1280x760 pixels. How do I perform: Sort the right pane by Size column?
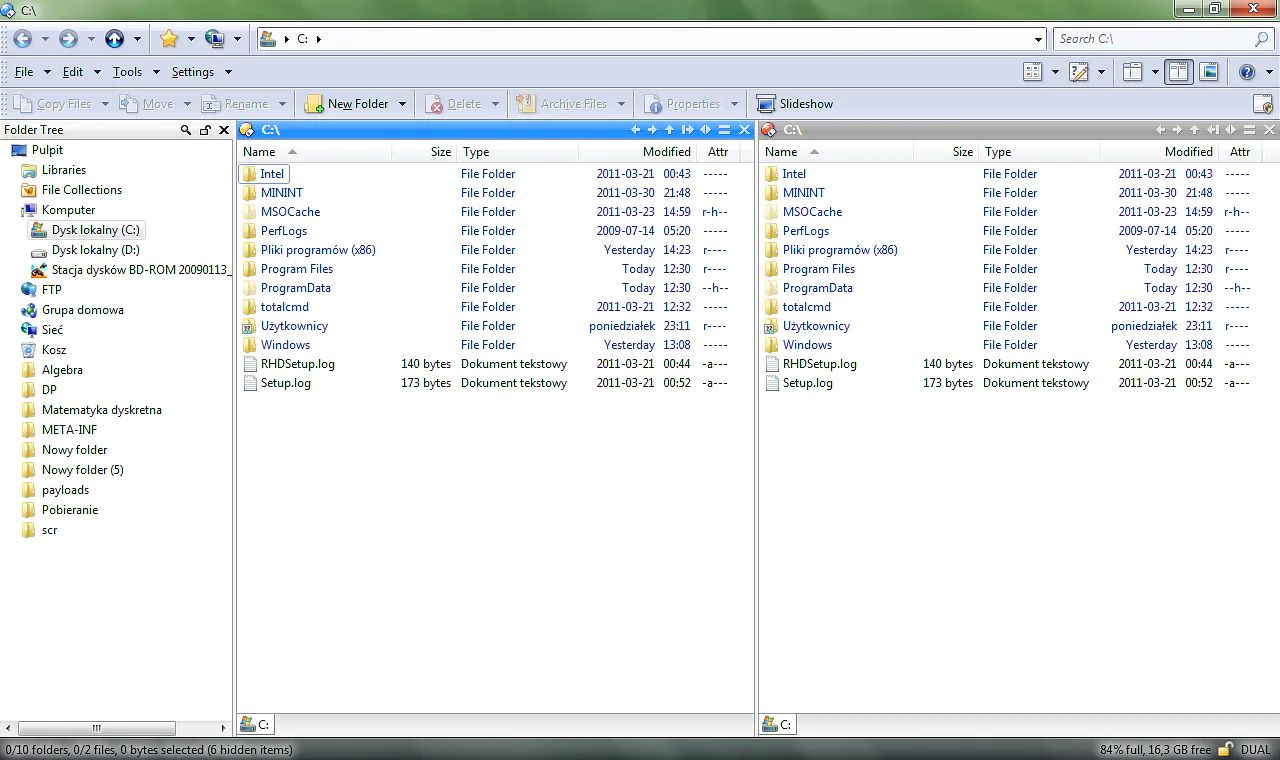click(x=962, y=151)
